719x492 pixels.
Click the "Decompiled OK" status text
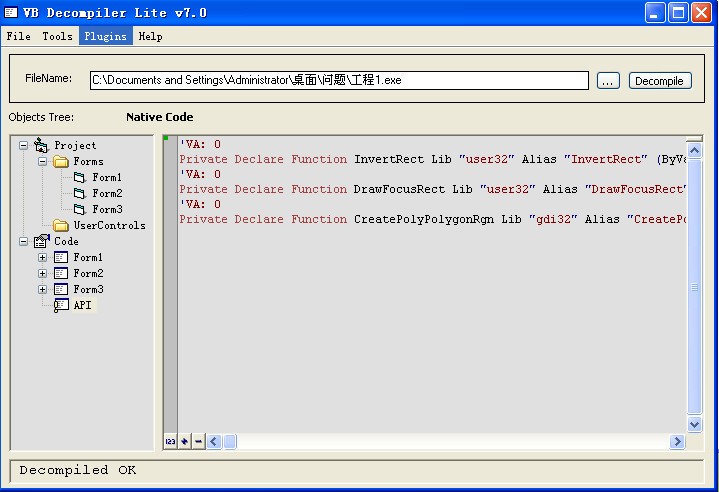77,470
